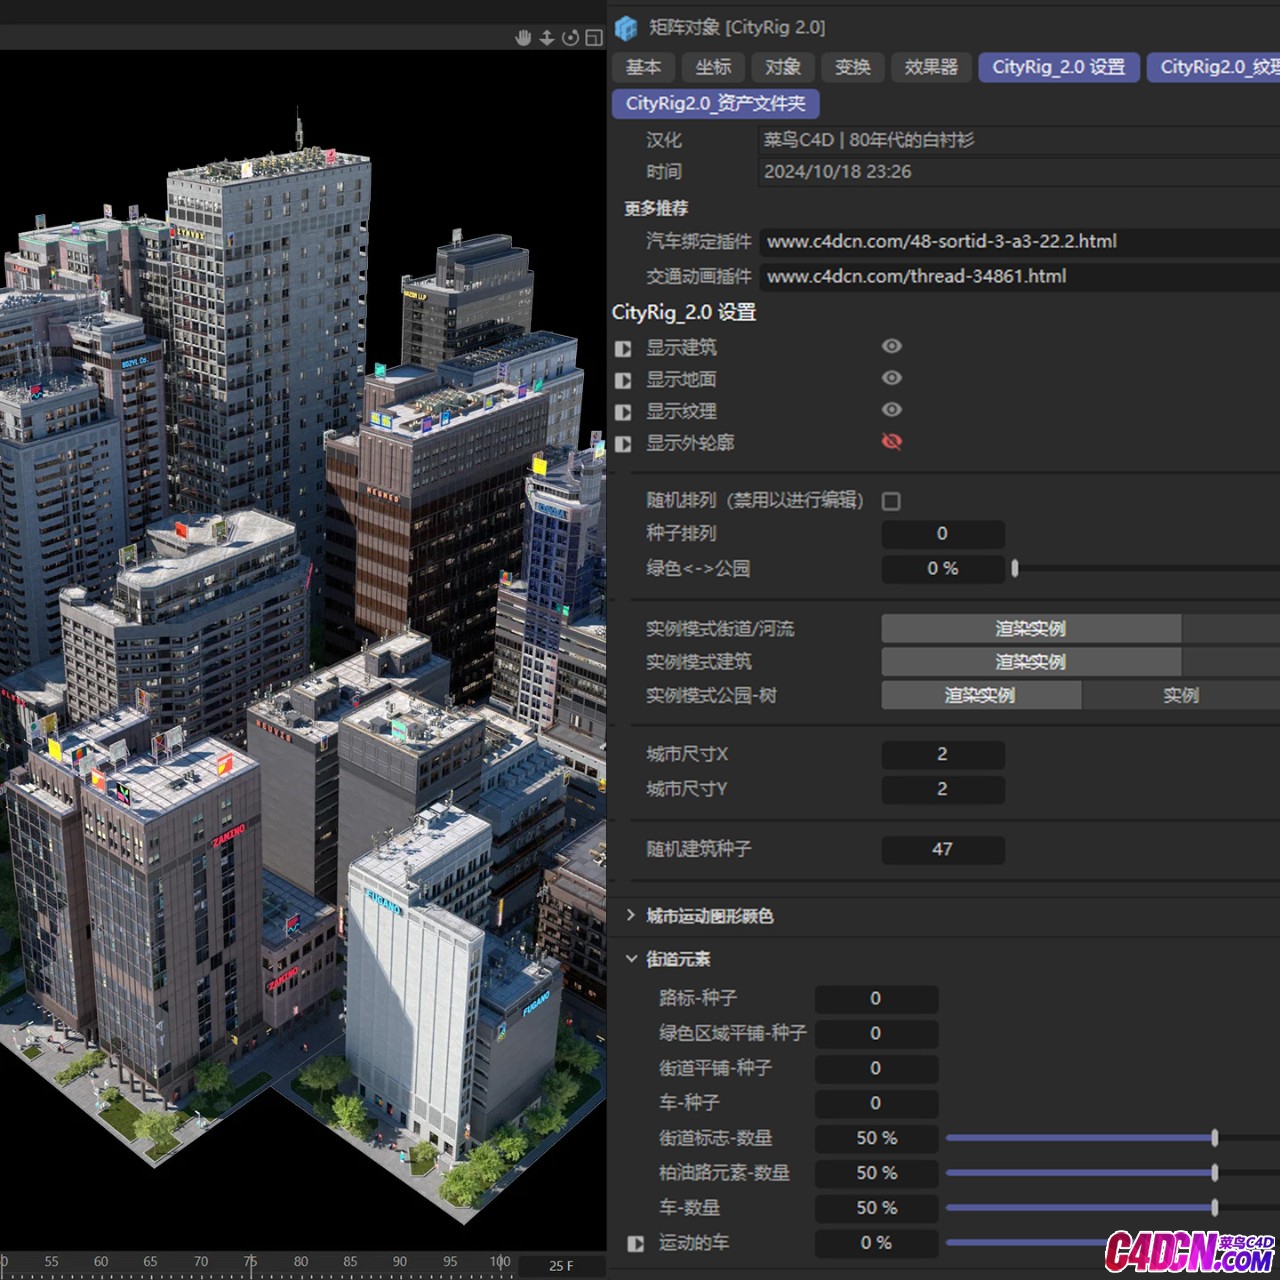Choose 渲染实例 for 实例模式公园-树
Screen dimensions: 1280x1280
[981, 695]
